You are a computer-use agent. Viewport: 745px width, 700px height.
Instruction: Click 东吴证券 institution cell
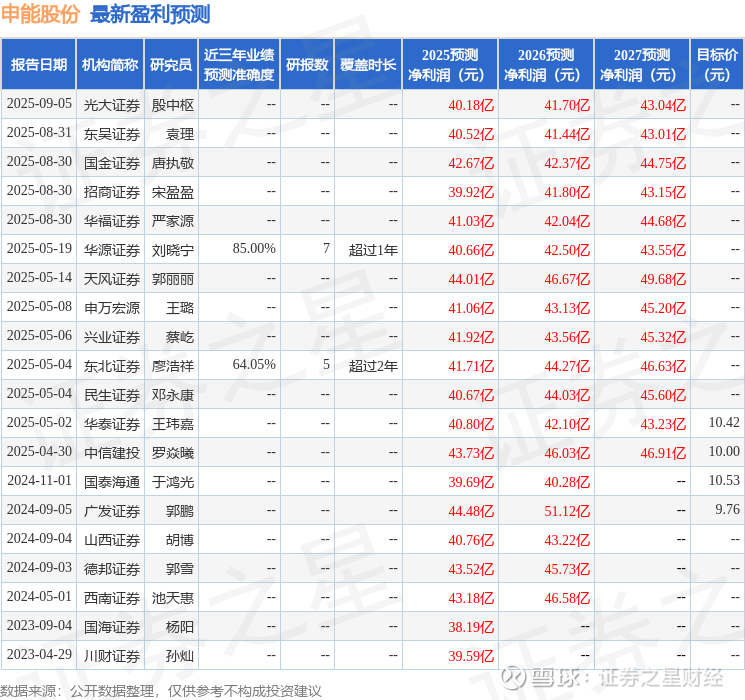pos(112,134)
